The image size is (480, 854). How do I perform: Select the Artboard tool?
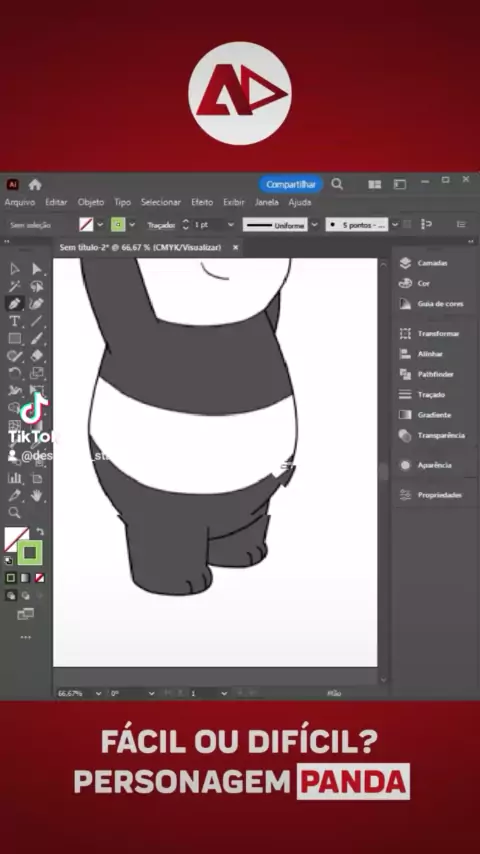click(37, 478)
